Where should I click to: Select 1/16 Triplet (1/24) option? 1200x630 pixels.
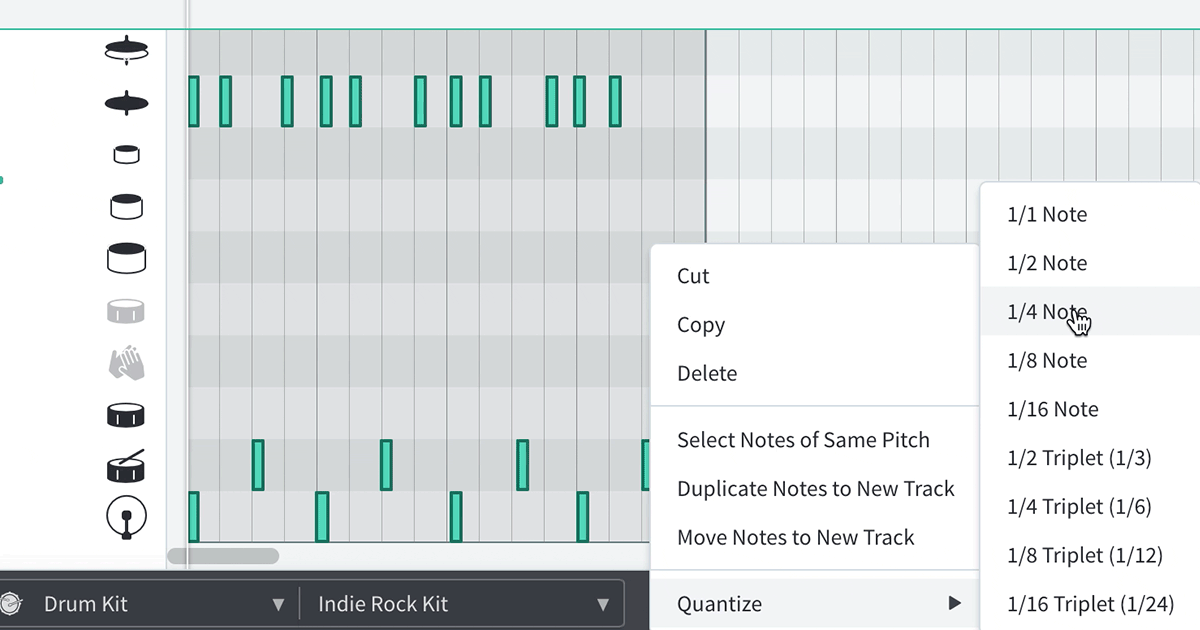tap(1088, 604)
